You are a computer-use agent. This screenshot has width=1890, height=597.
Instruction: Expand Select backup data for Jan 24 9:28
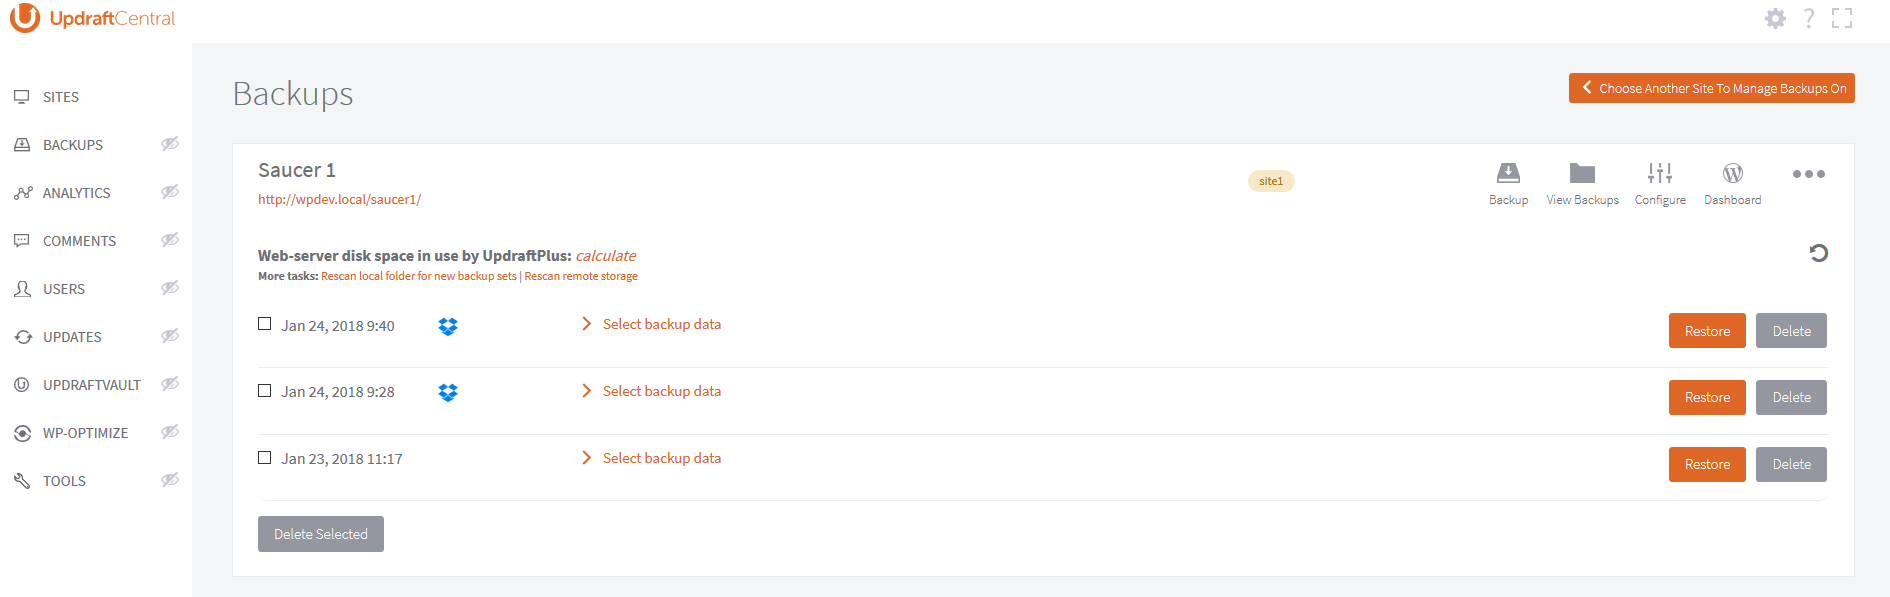(x=661, y=391)
